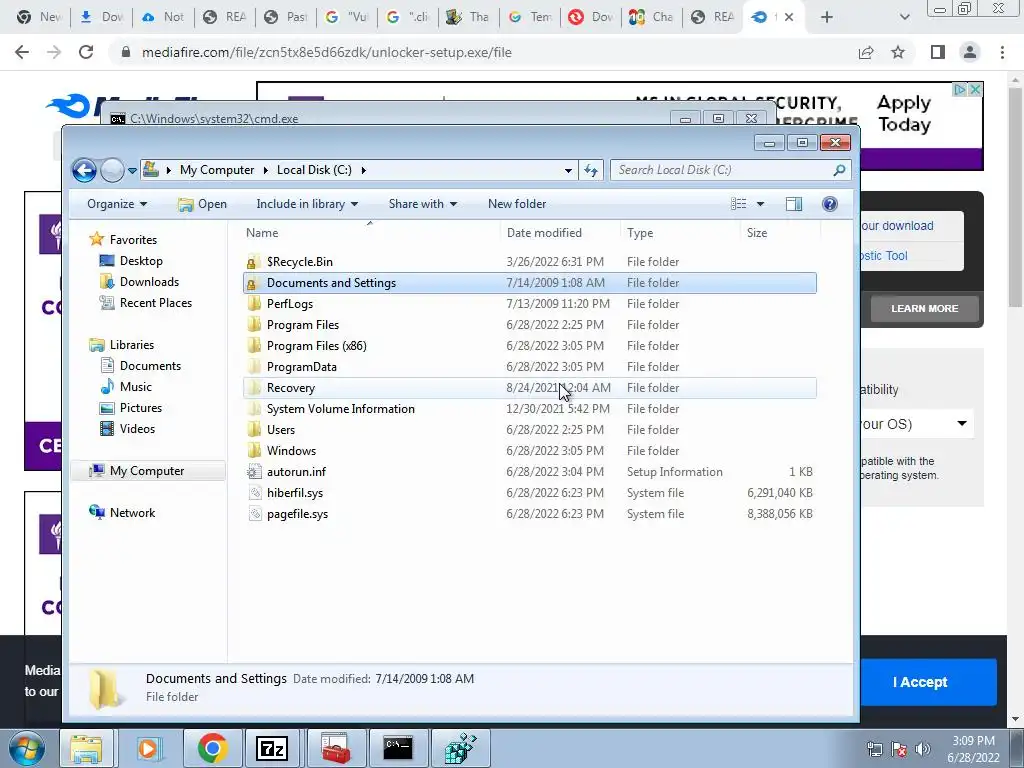Click the Explorer Forward navigation arrow
This screenshot has width=1024, height=768.
pyautogui.click(x=112, y=170)
